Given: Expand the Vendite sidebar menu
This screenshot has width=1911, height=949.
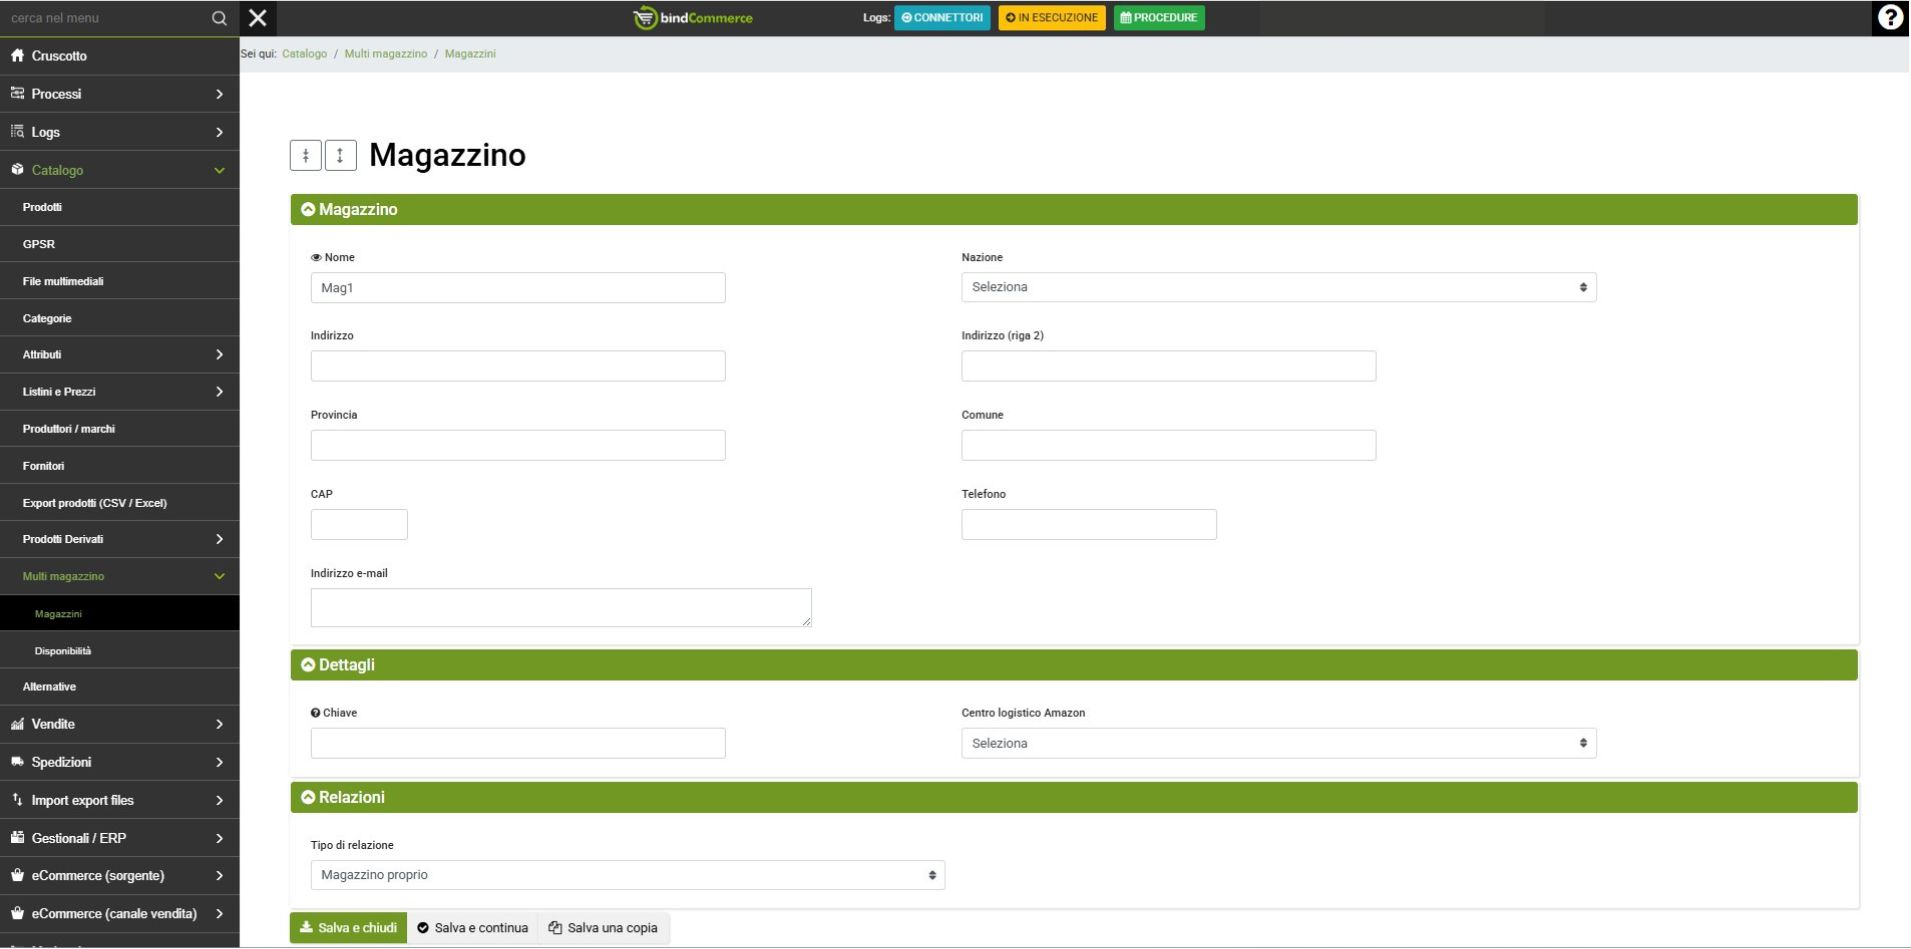Looking at the screenshot, I should point(119,724).
